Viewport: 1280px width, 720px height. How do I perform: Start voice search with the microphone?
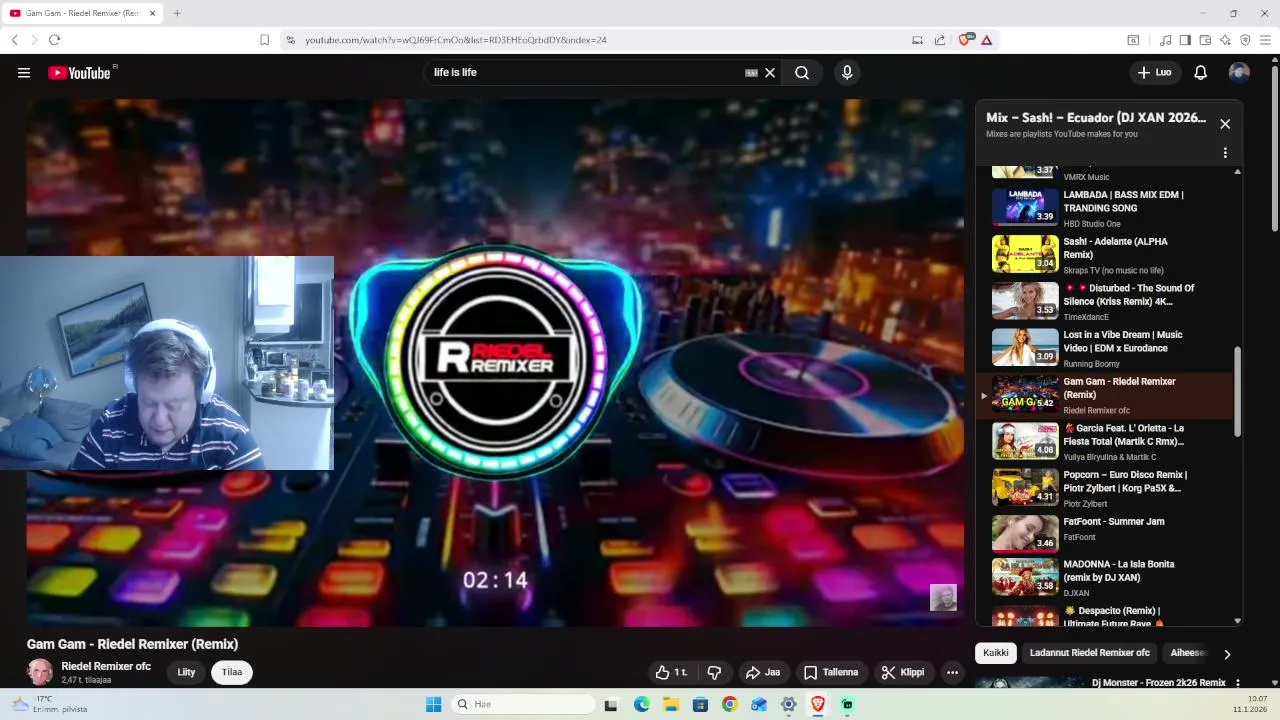(847, 72)
